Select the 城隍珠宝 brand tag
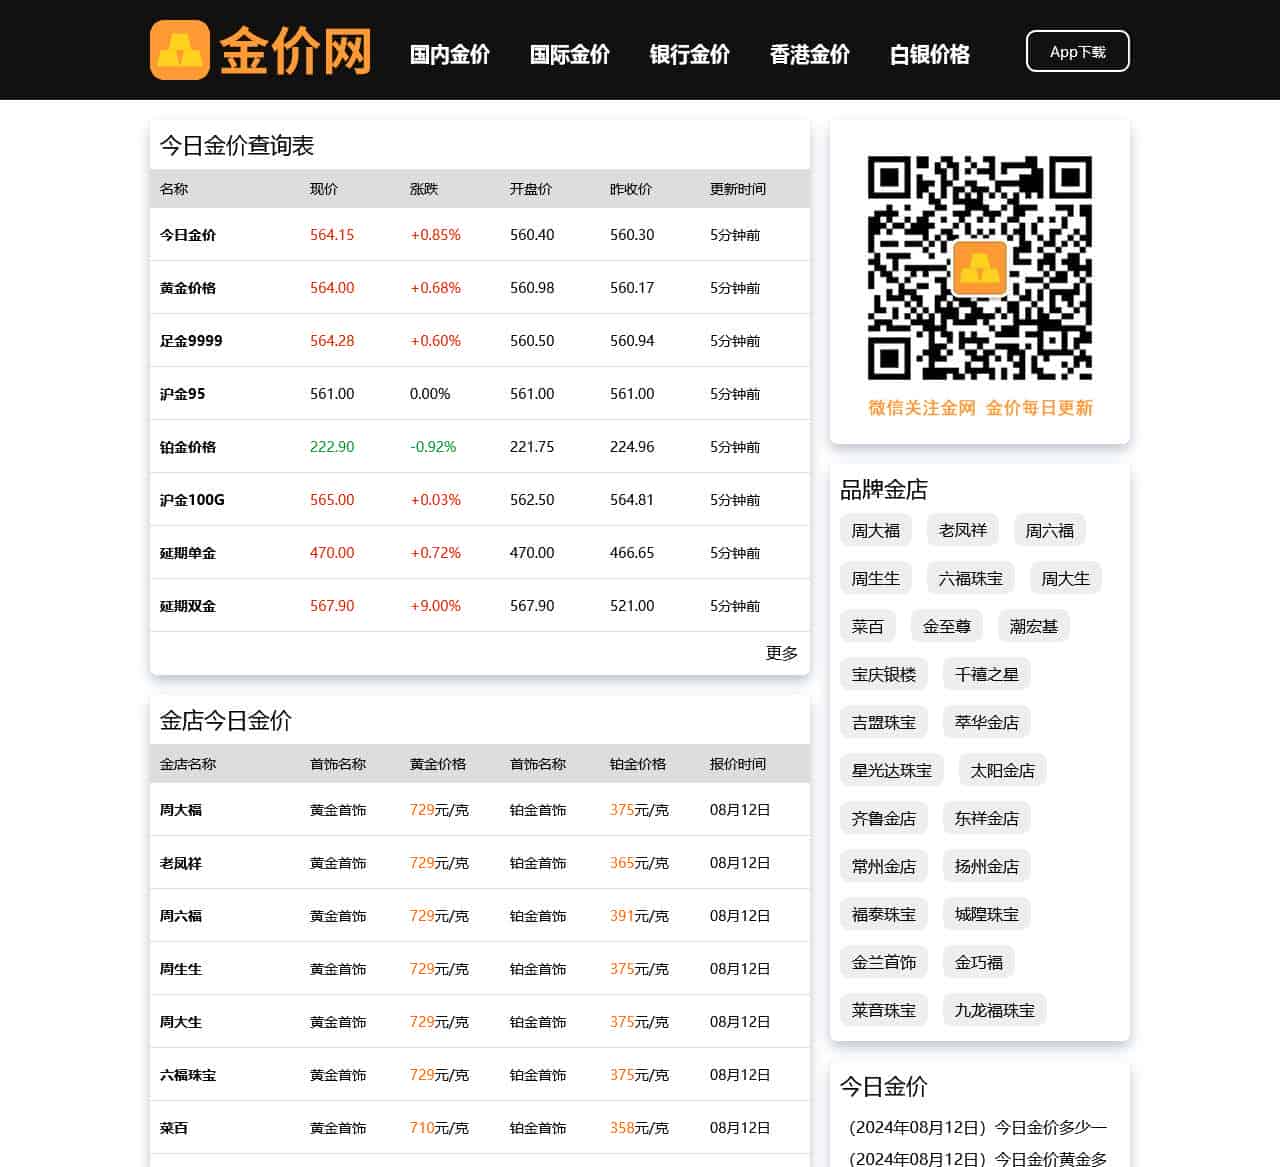This screenshot has width=1280, height=1167. click(987, 914)
